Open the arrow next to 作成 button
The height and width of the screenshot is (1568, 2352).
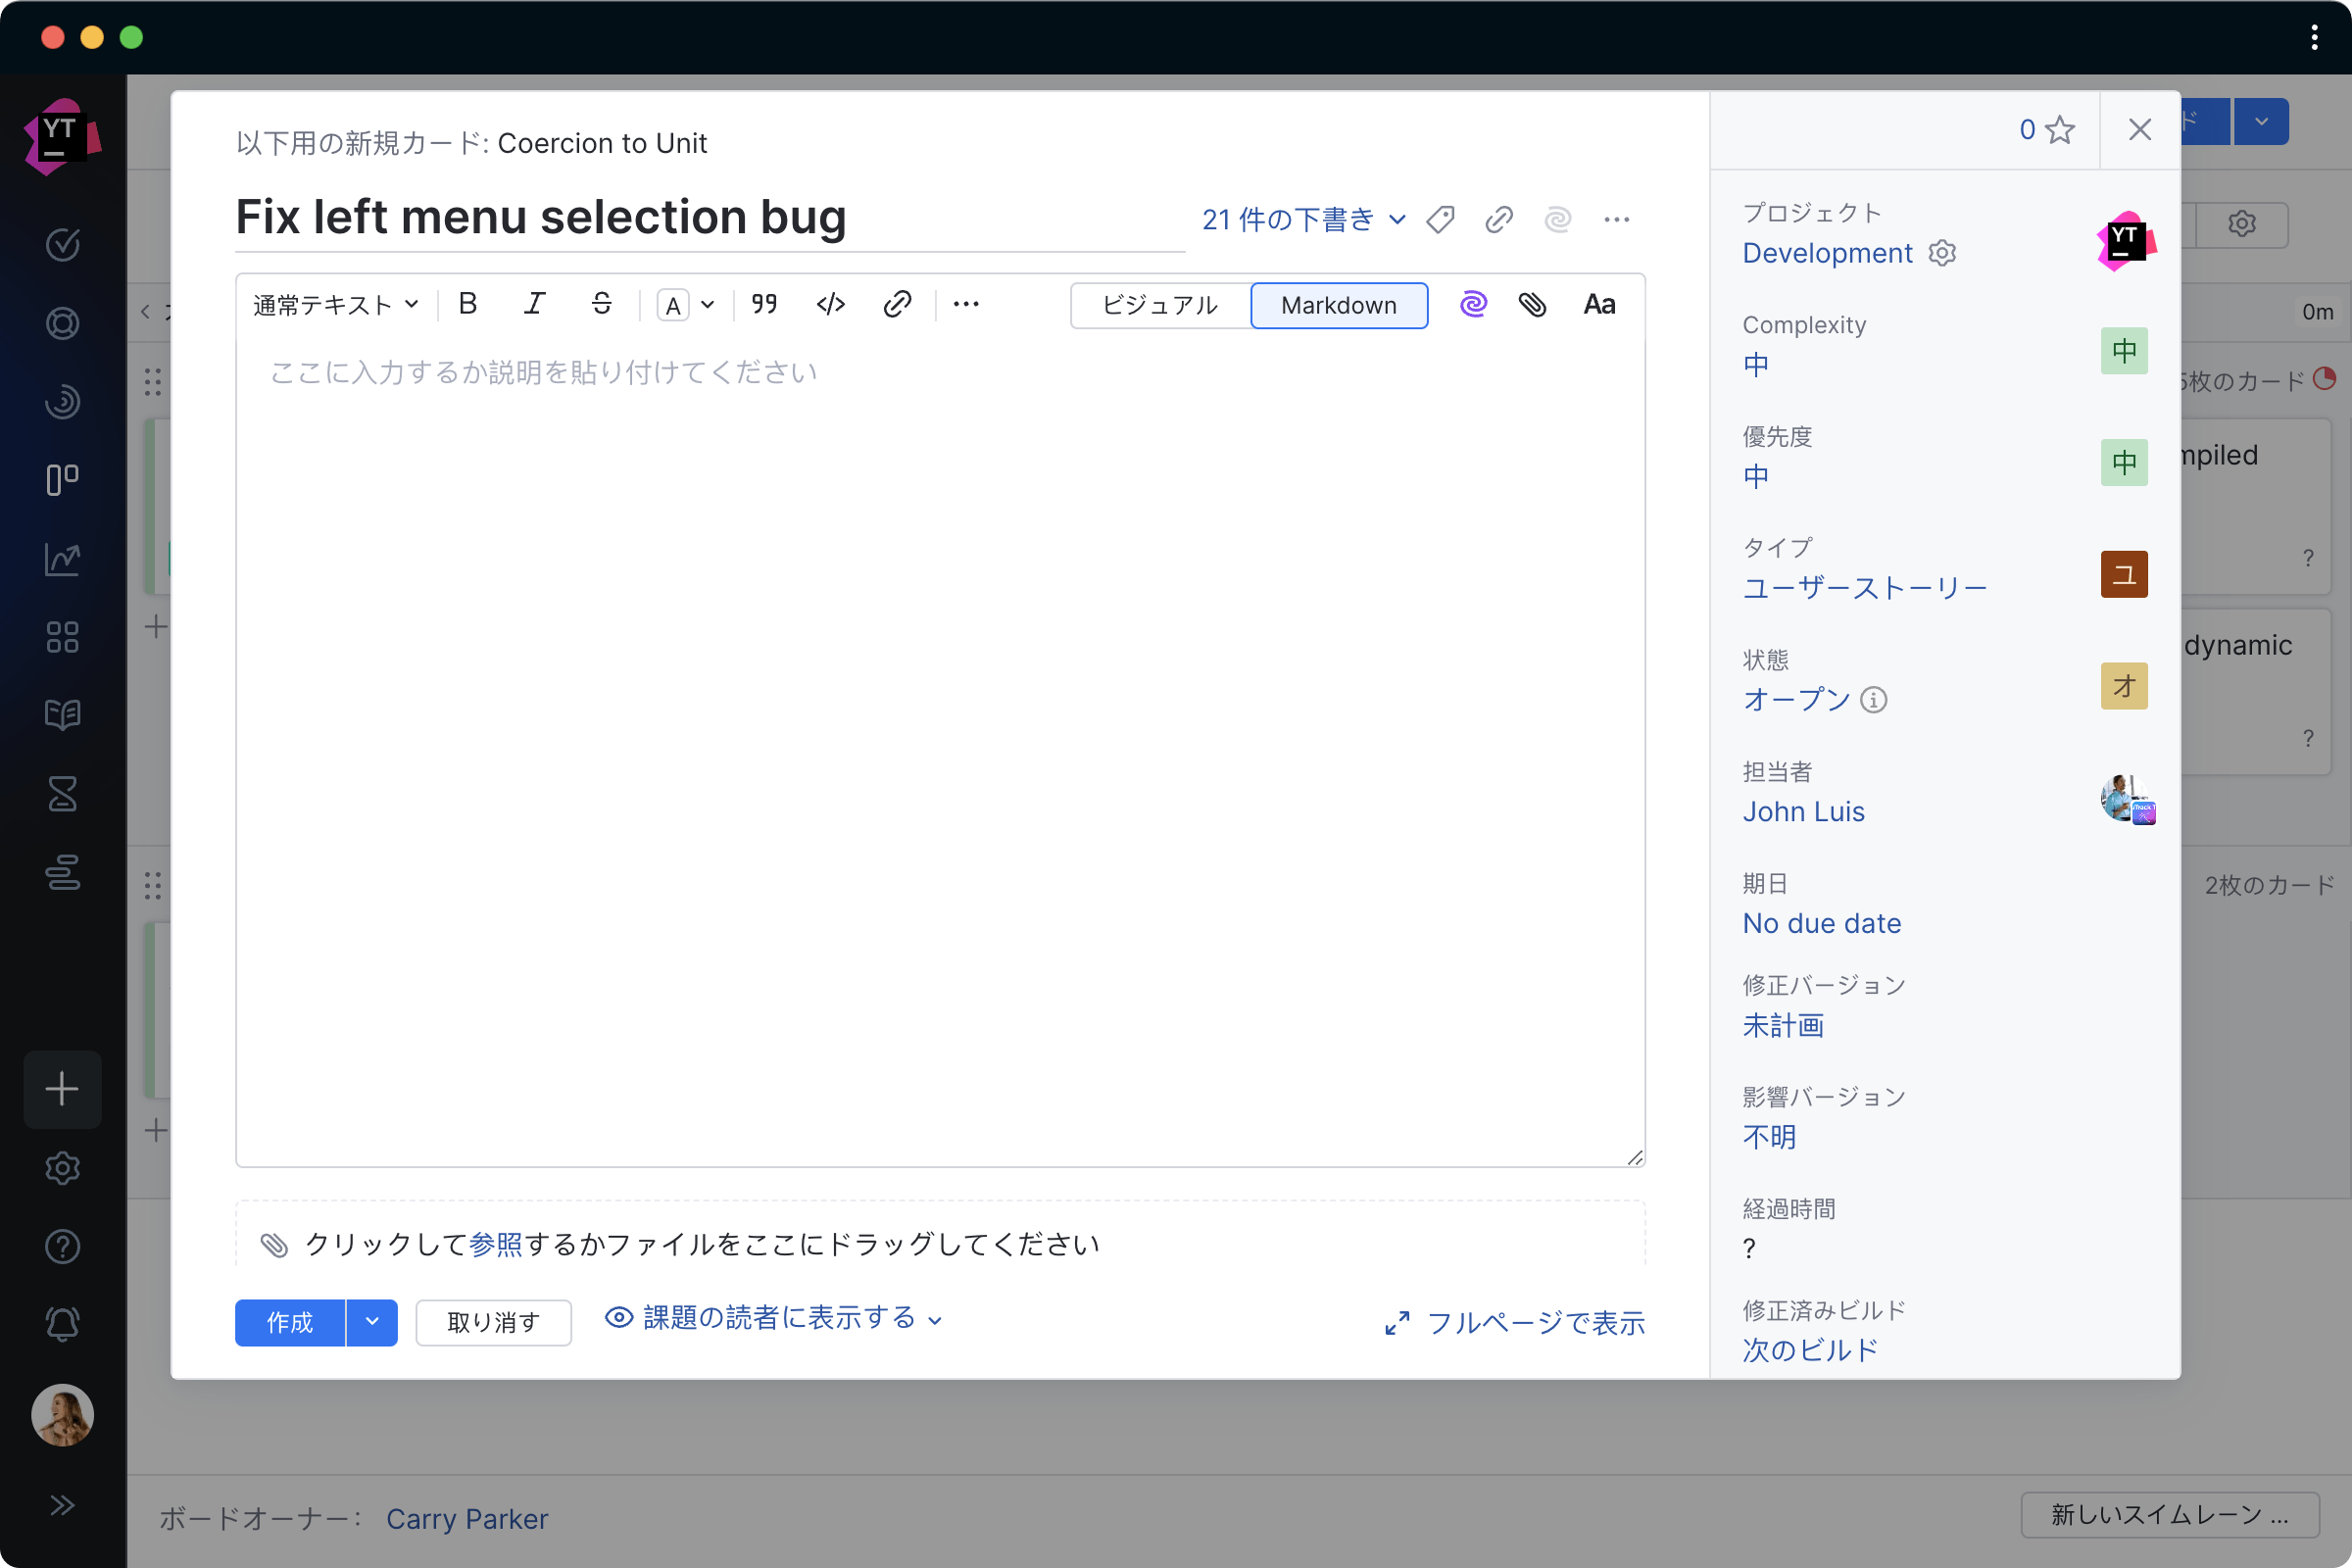372,1322
